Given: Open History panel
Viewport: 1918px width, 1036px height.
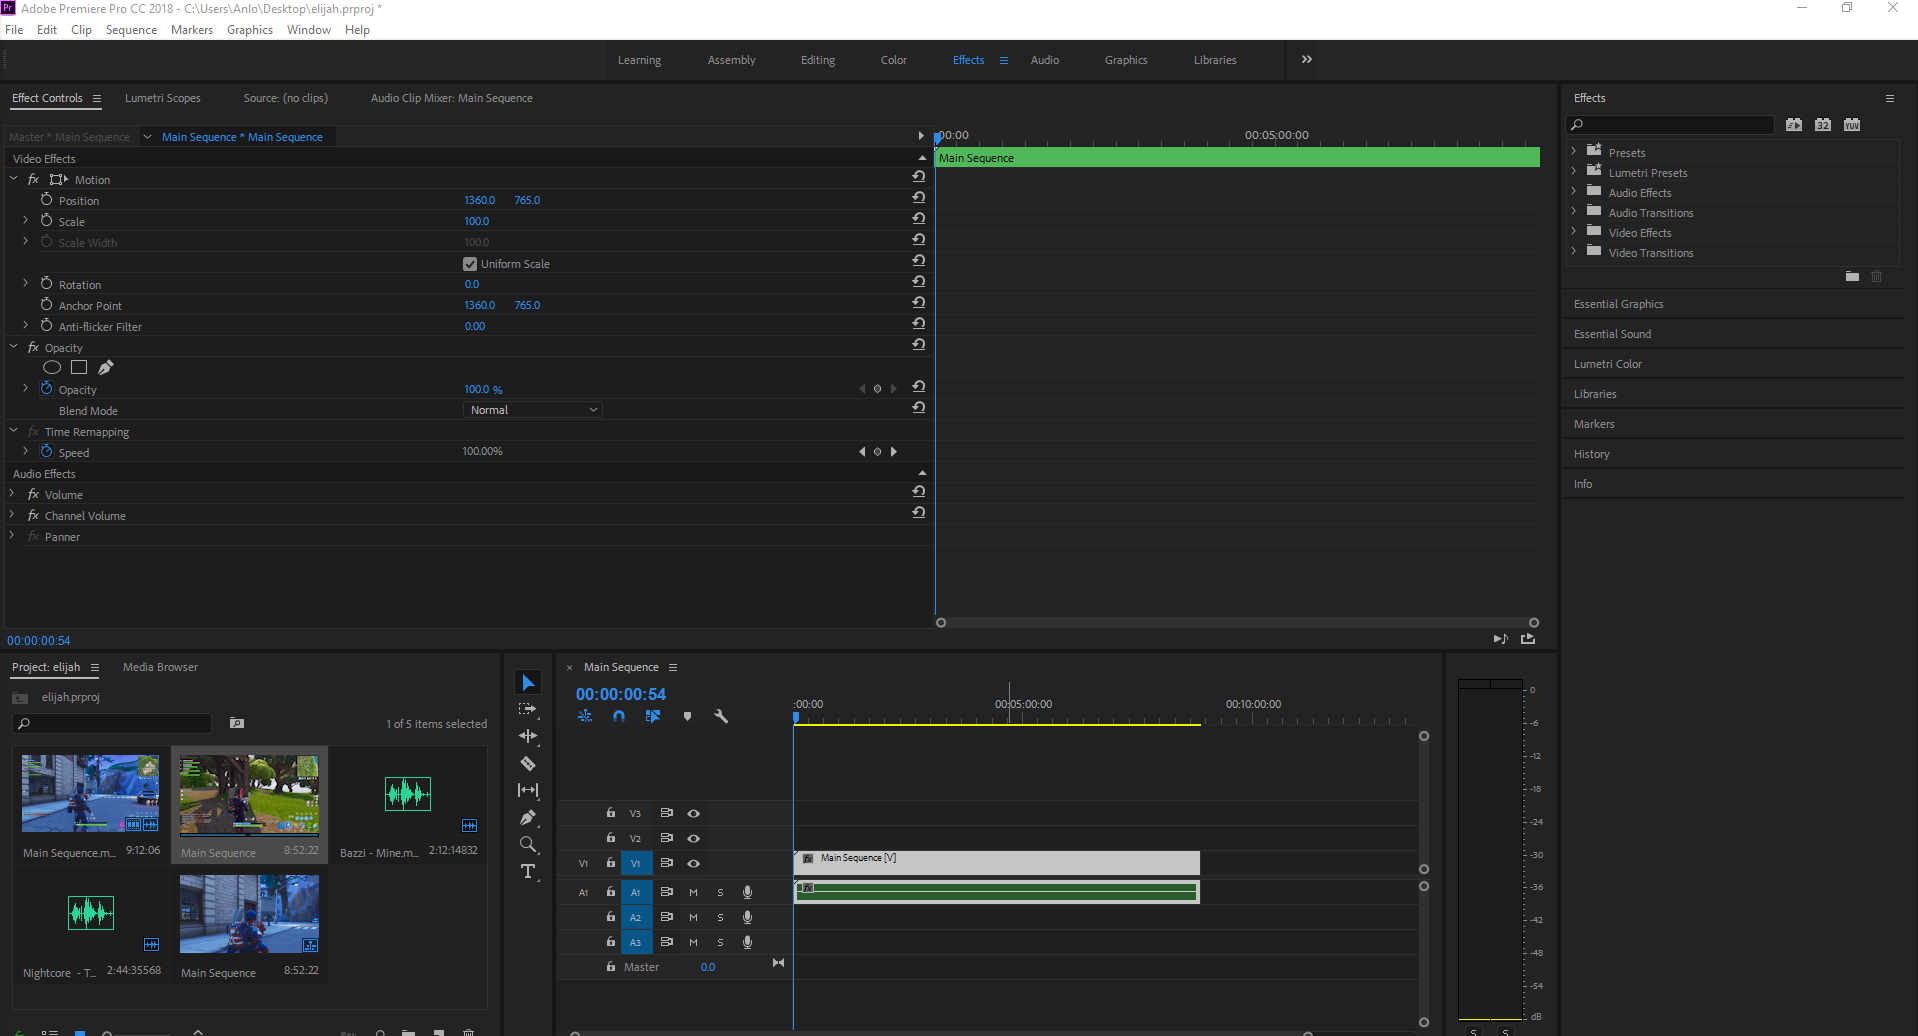Looking at the screenshot, I should (1592, 454).
